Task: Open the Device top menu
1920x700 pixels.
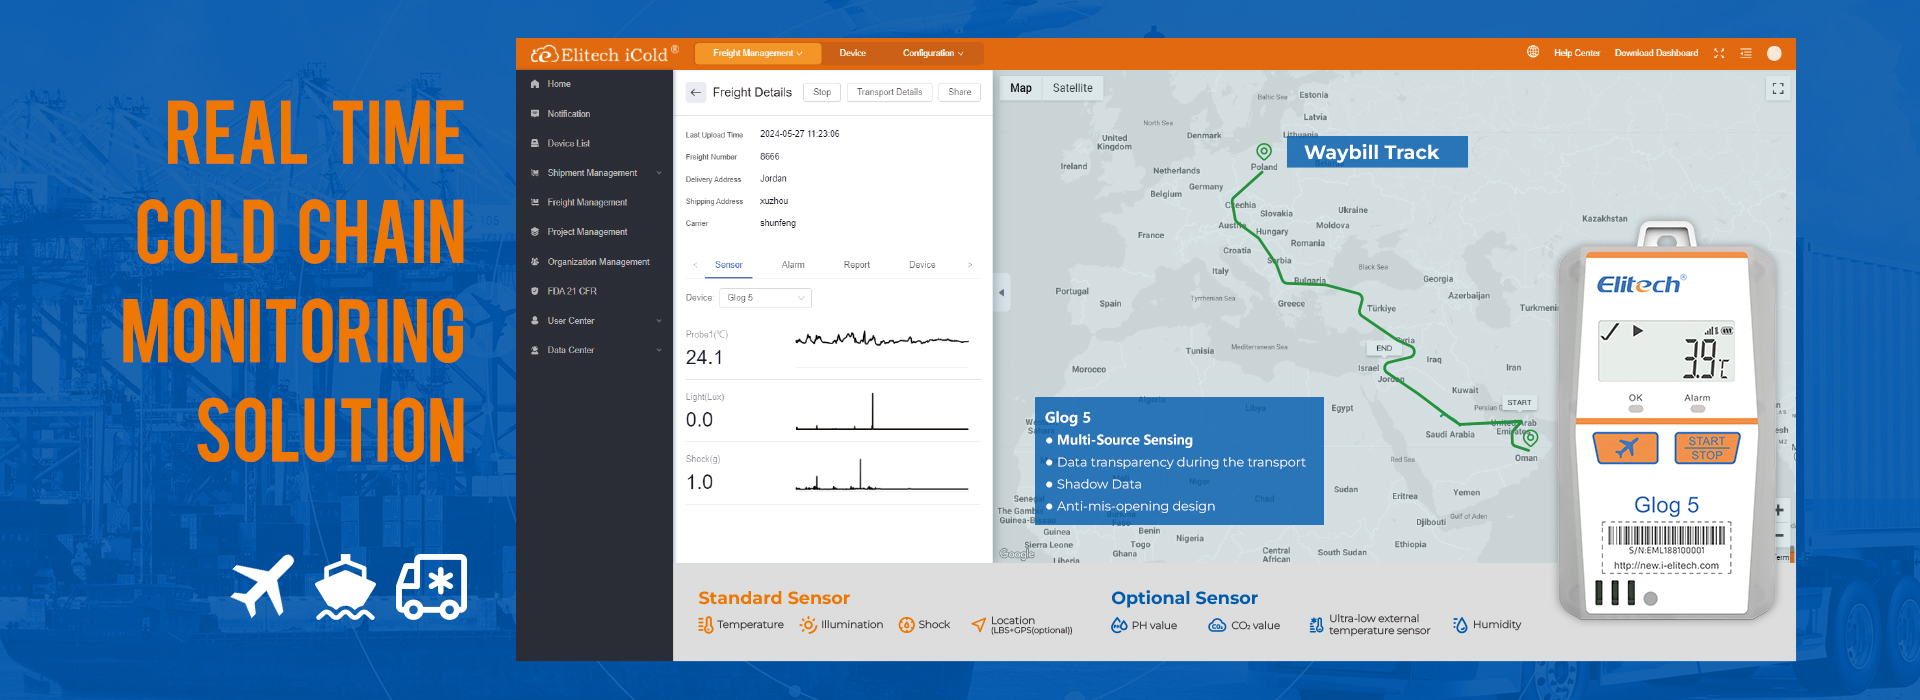Action: click(x=853, y=53)
